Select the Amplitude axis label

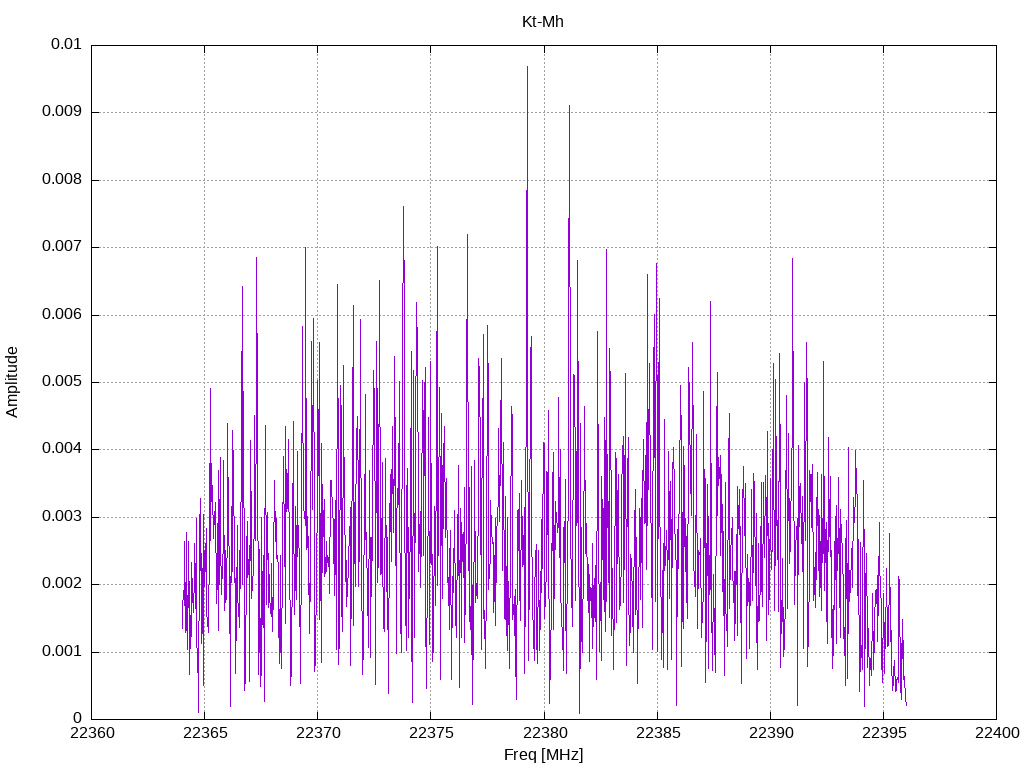(x=12, y=382)
